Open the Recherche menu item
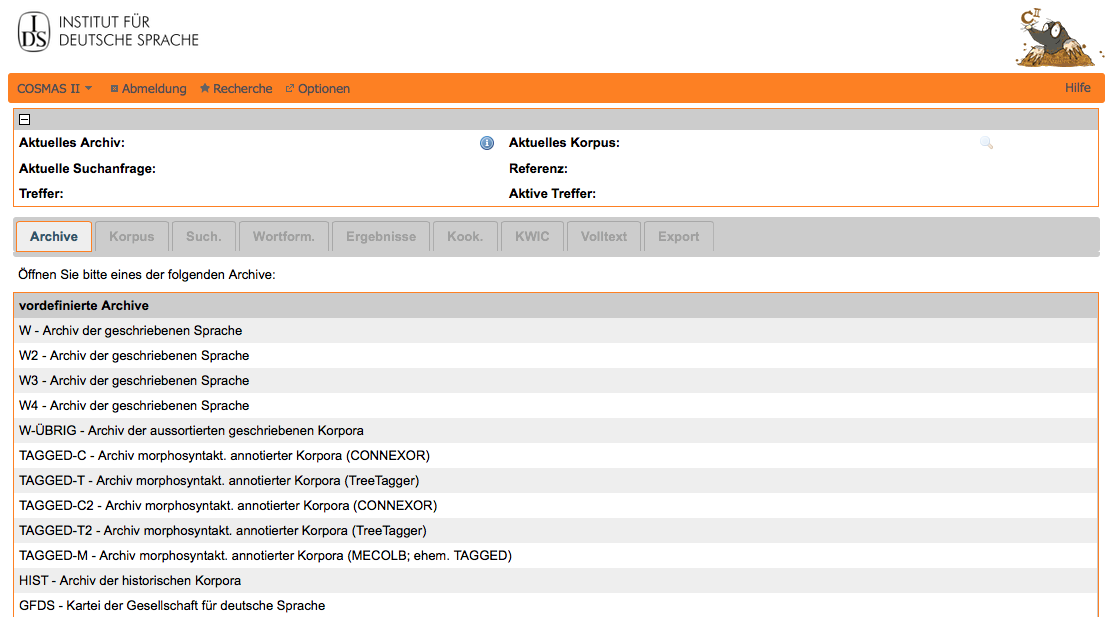Screen dimensions: 1113x617 point(236,89)
